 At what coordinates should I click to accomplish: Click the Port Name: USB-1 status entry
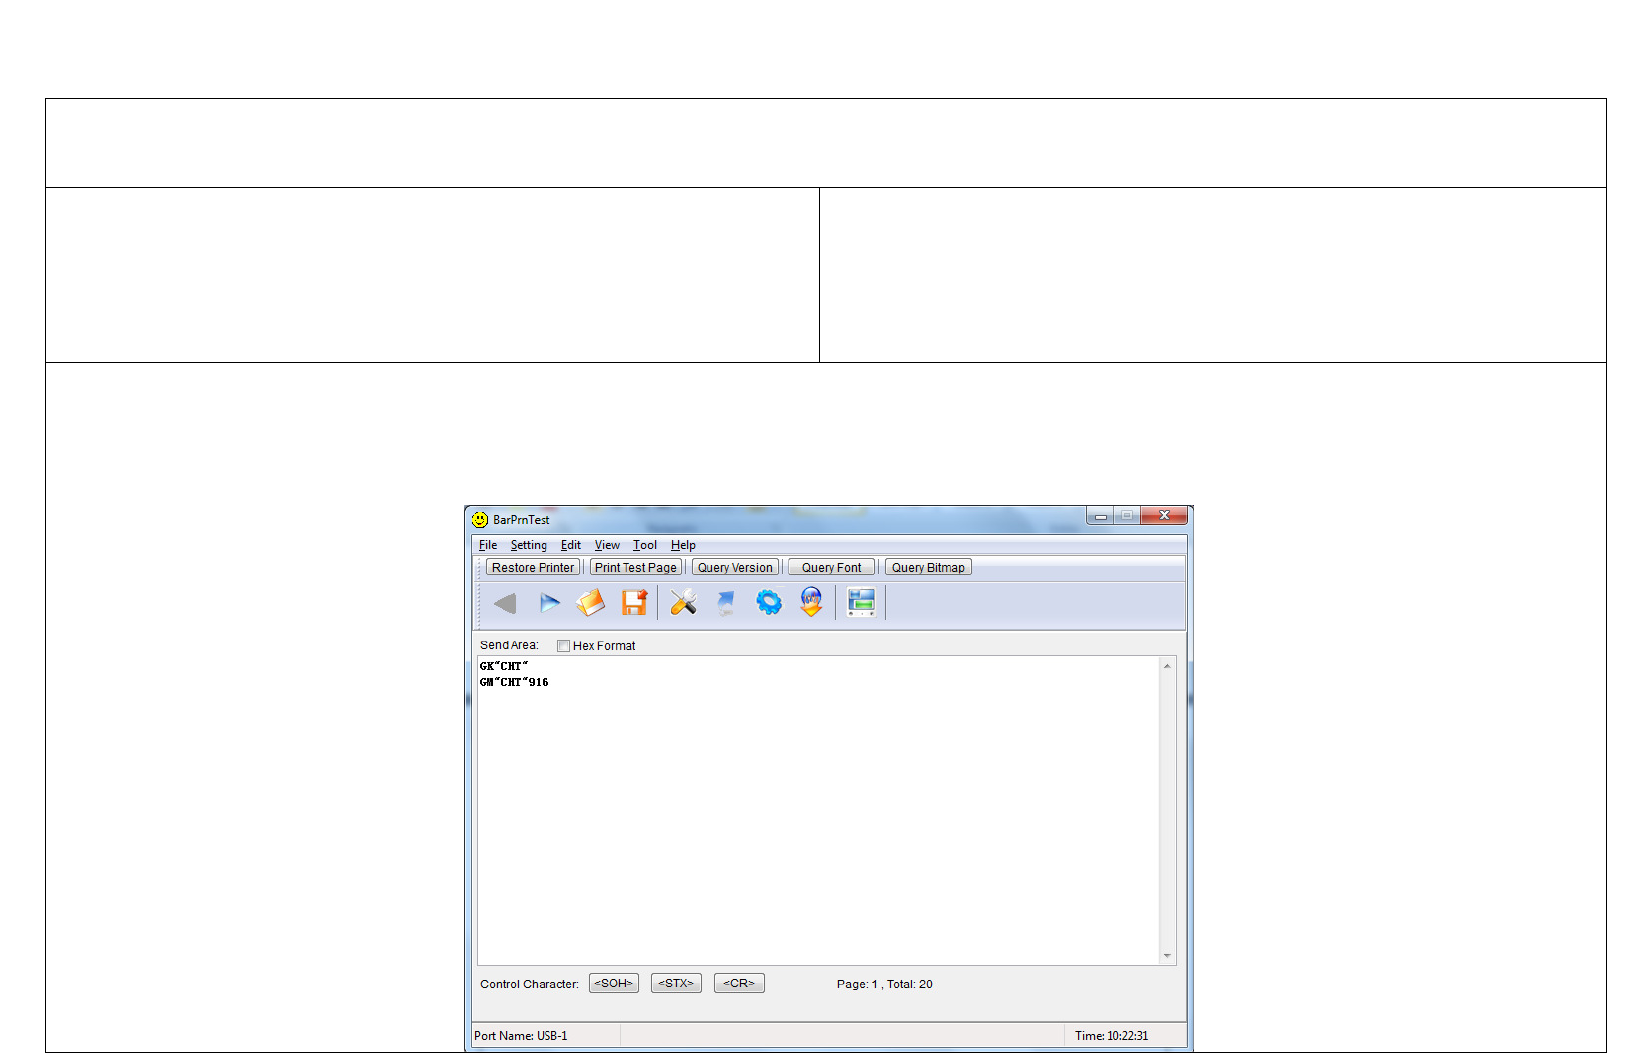521,1036
